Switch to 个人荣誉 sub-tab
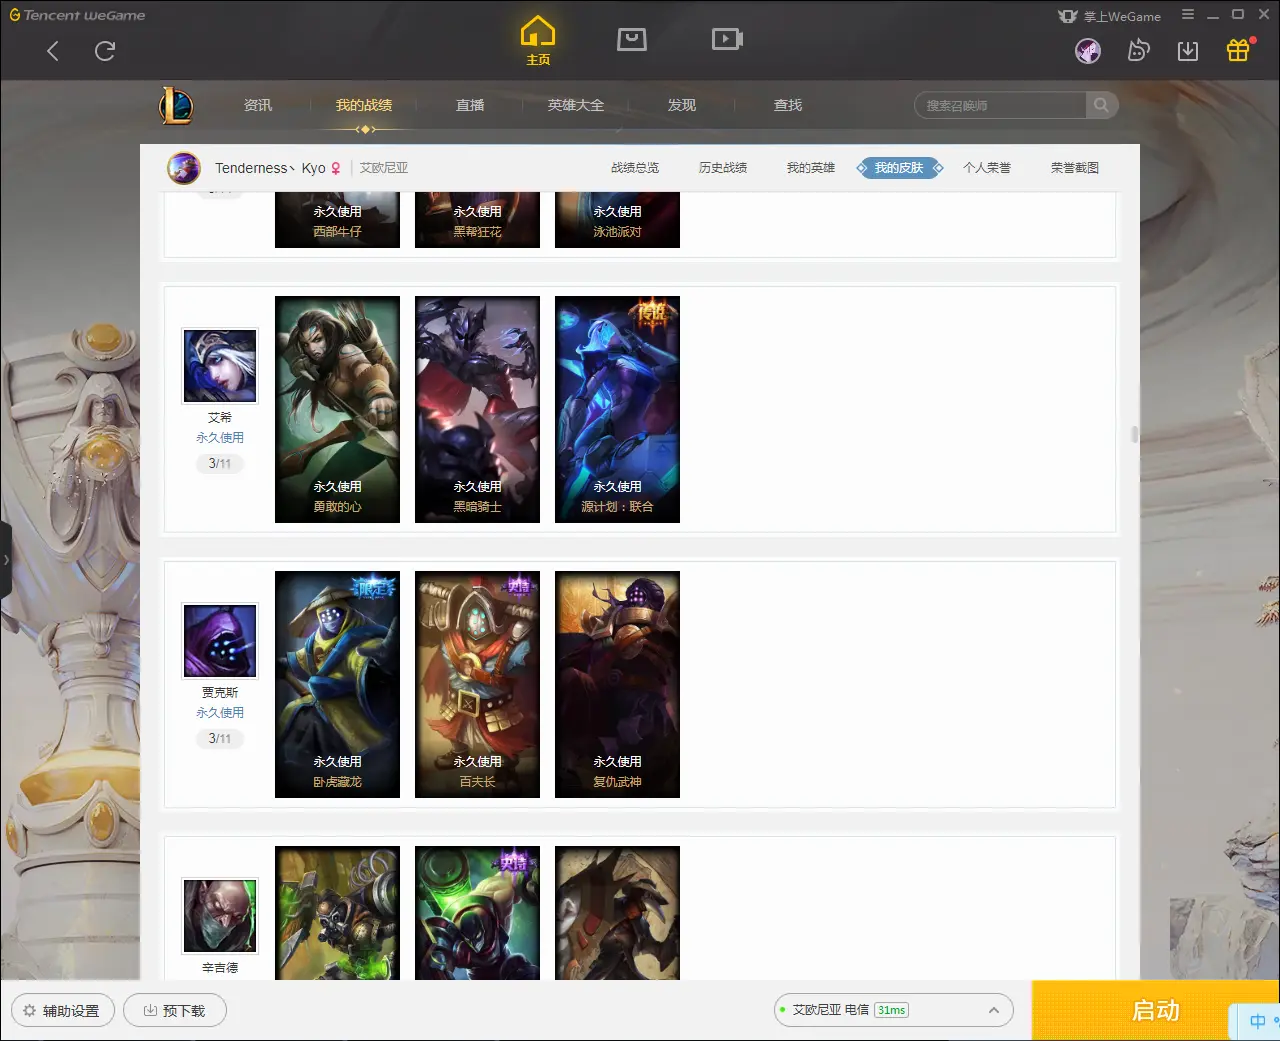1280x1041 pixels. 987,168
